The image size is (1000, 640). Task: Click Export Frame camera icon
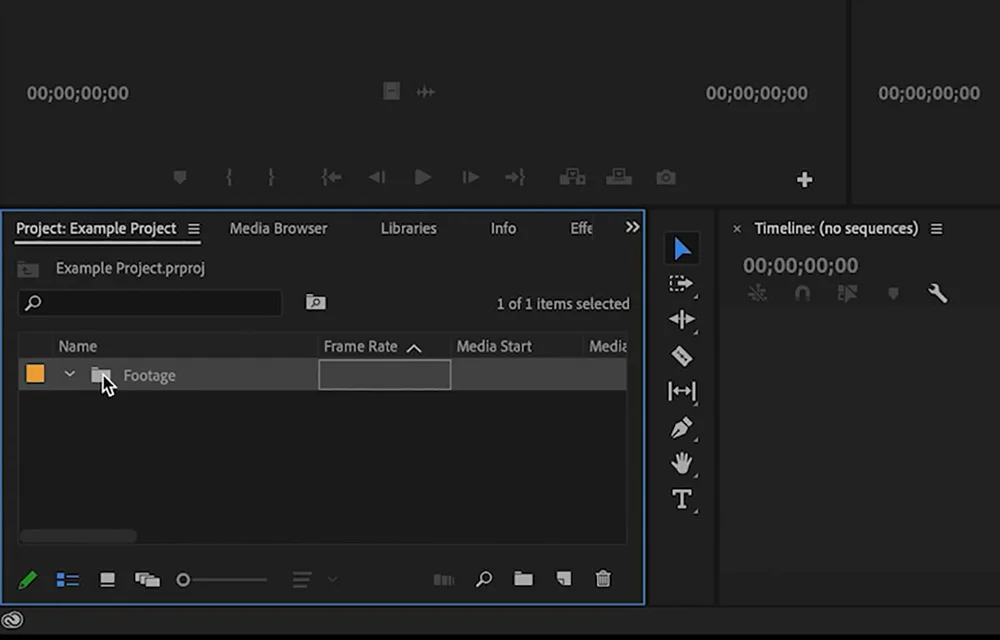(x=666, y=177)
